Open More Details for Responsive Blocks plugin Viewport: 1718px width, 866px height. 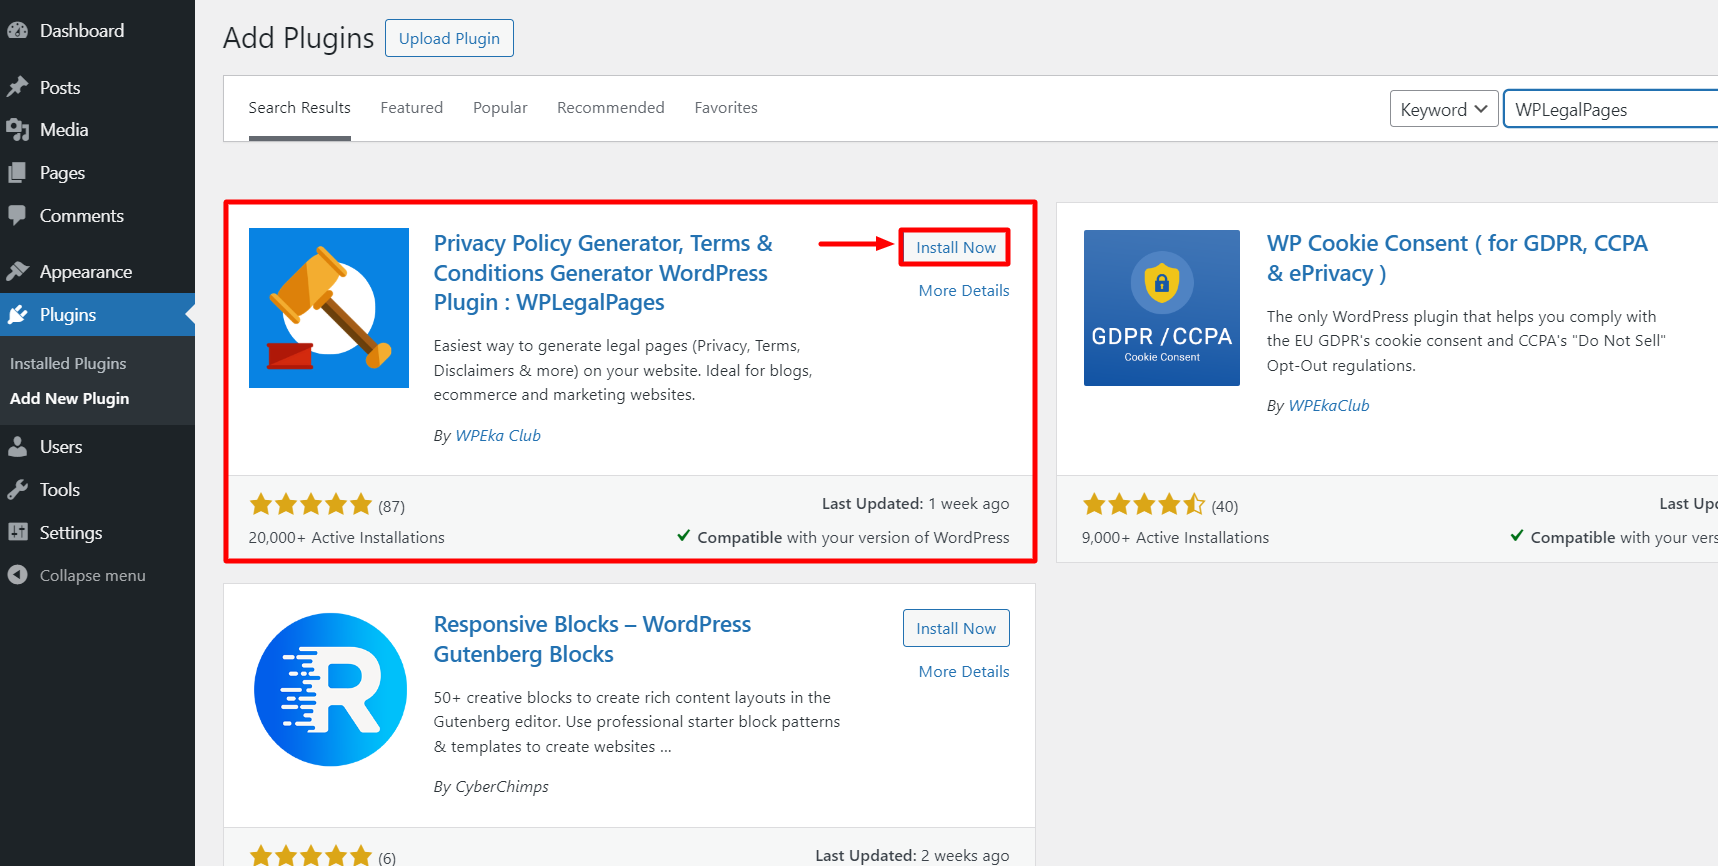(964, 672)
